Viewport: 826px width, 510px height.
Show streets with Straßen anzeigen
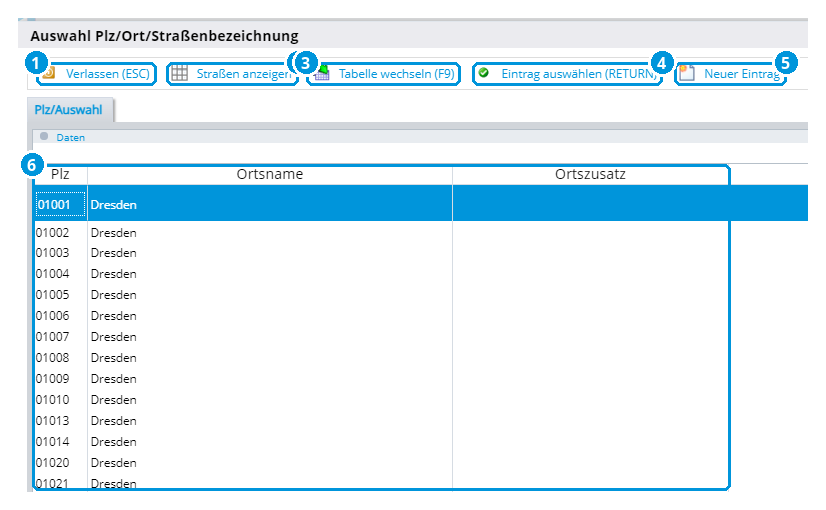coord(232,74)
